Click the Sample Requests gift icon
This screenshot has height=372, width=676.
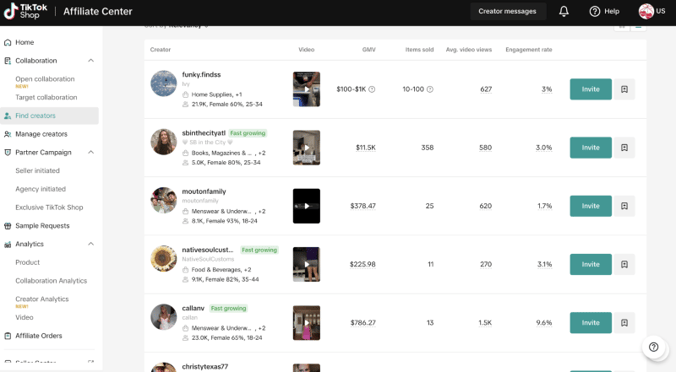click(7, 226)
